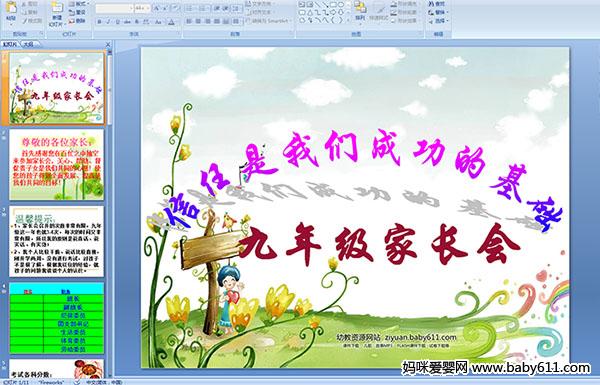Select the Format Painter brush
The width and height of the screenshot is (600, 385).
[24, 21]
